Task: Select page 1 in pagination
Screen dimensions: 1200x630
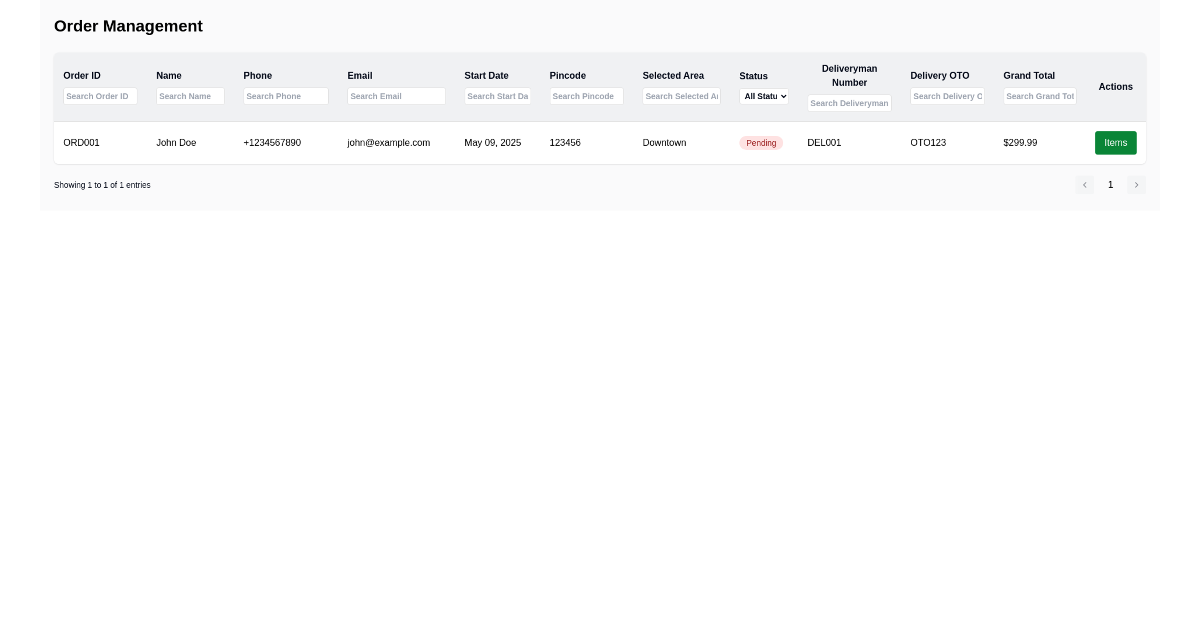Action: coord(1110,185)
